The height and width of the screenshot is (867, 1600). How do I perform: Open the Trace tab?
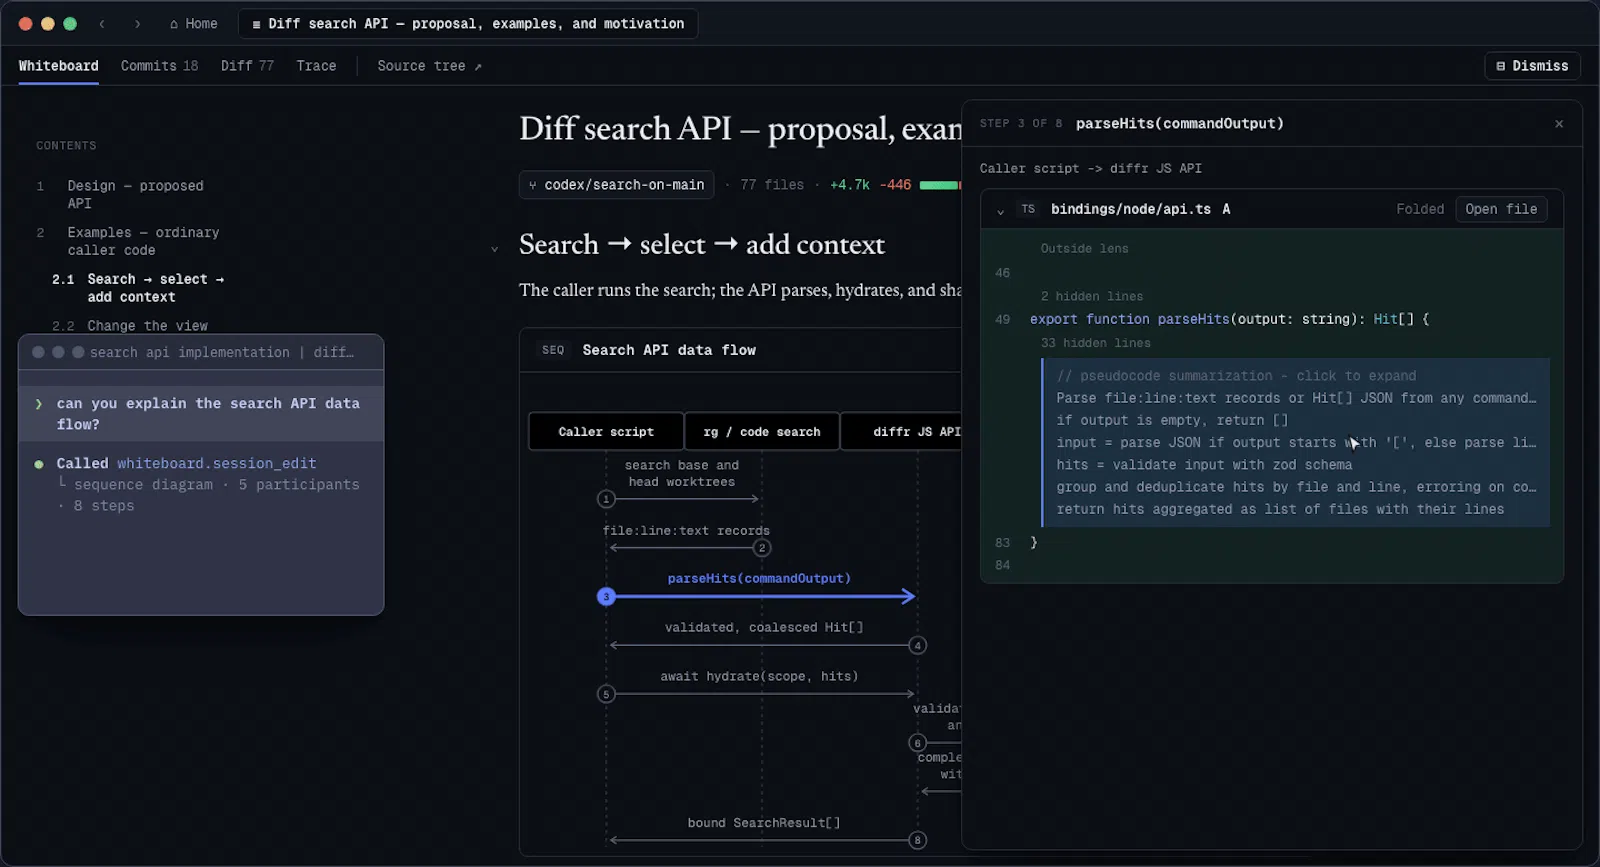tap(316, 66)
